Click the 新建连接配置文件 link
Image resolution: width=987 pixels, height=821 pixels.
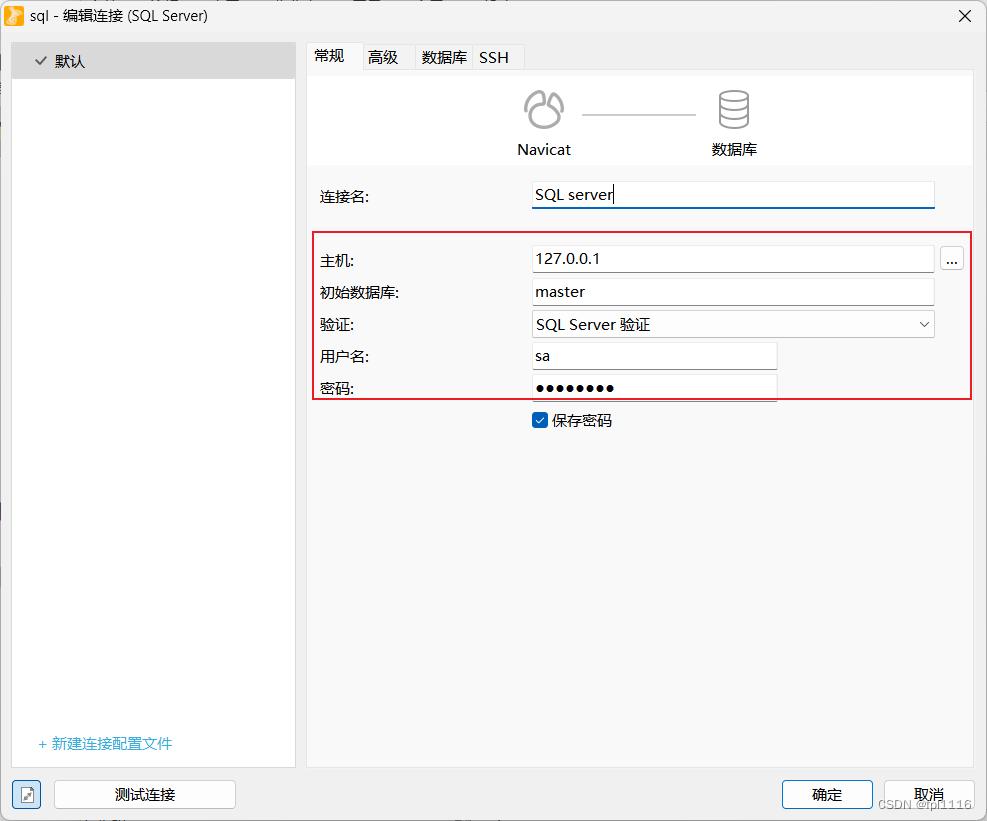click(104, 744)
